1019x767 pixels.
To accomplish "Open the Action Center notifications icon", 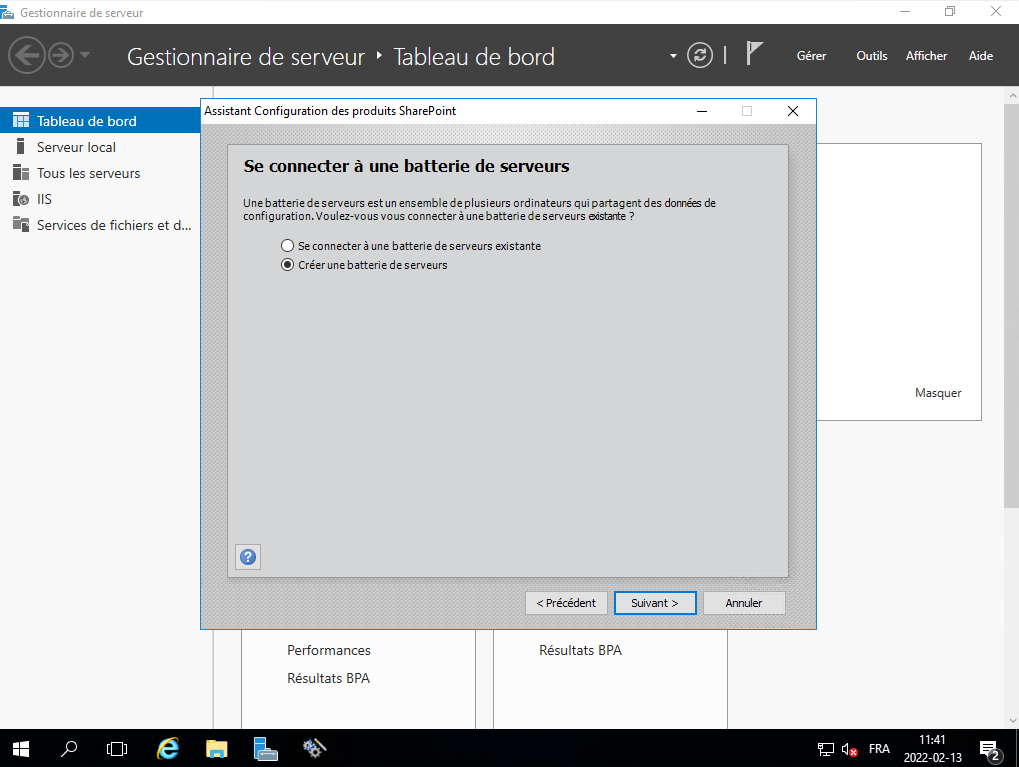I will tap(990, 749).
